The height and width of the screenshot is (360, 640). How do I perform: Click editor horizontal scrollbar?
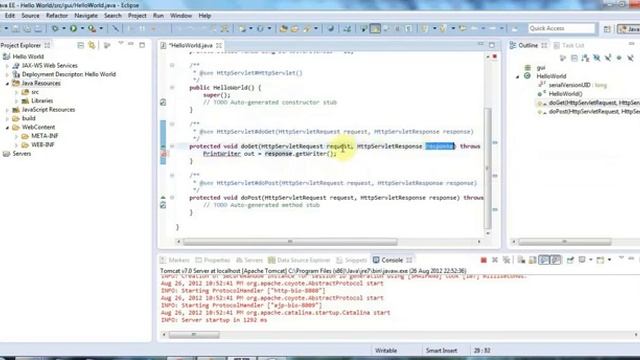[290, 242]
